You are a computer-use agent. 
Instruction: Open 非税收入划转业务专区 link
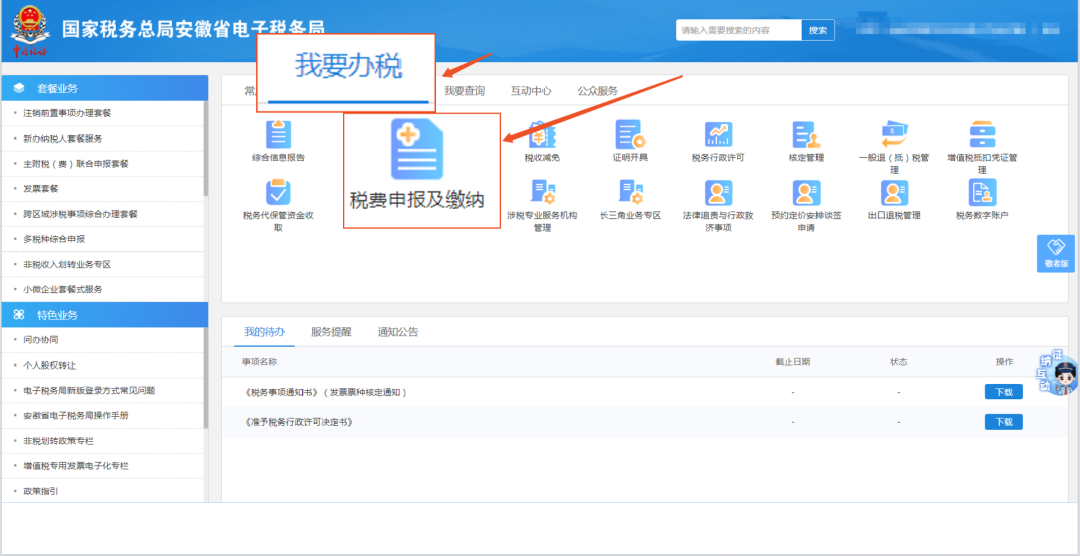[67, 264]
